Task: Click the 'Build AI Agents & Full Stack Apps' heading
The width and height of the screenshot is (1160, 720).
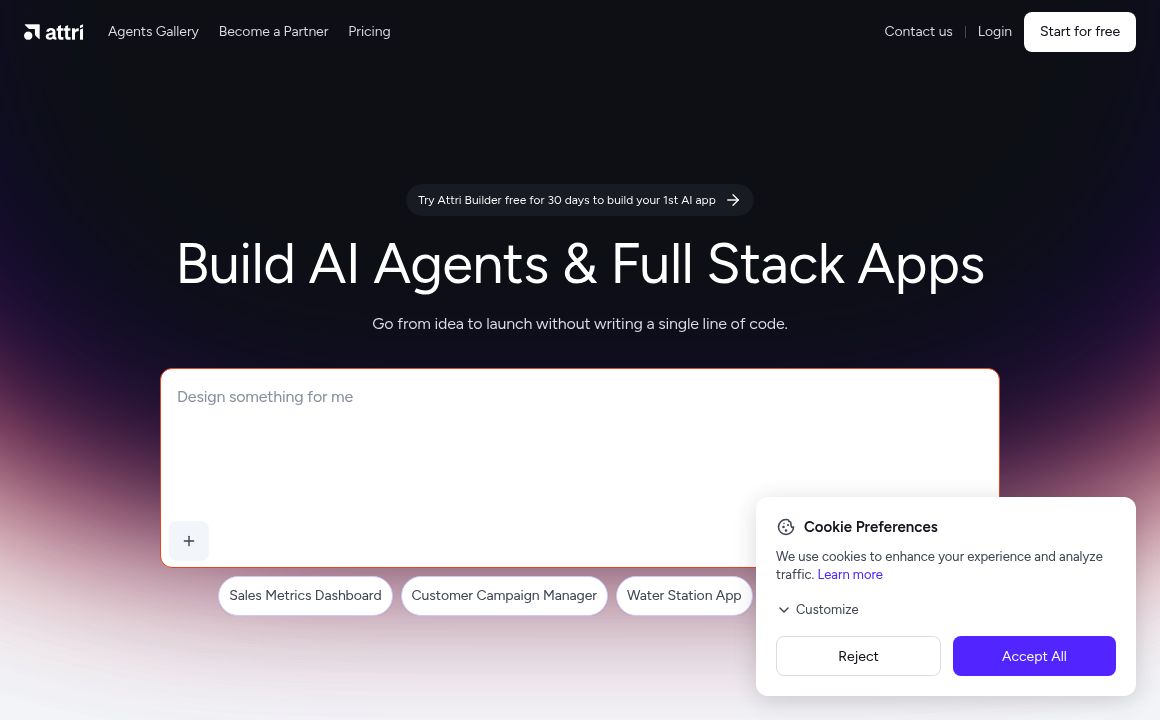Action: (x=580, y=265)
